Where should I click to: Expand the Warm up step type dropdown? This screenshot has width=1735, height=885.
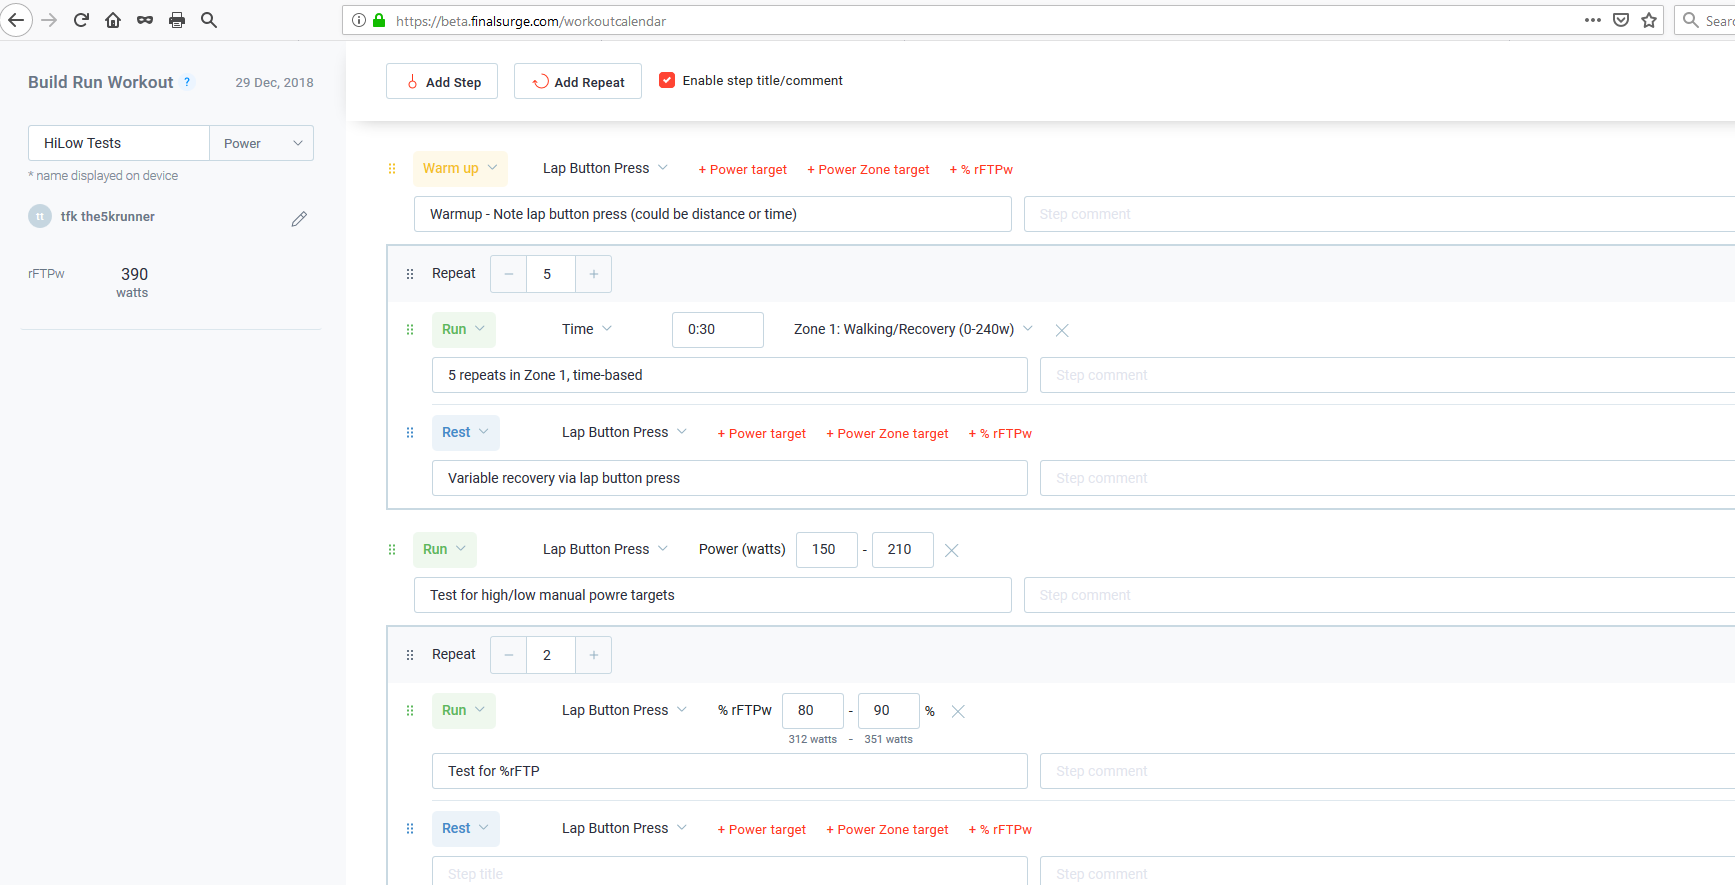[460, 168]
